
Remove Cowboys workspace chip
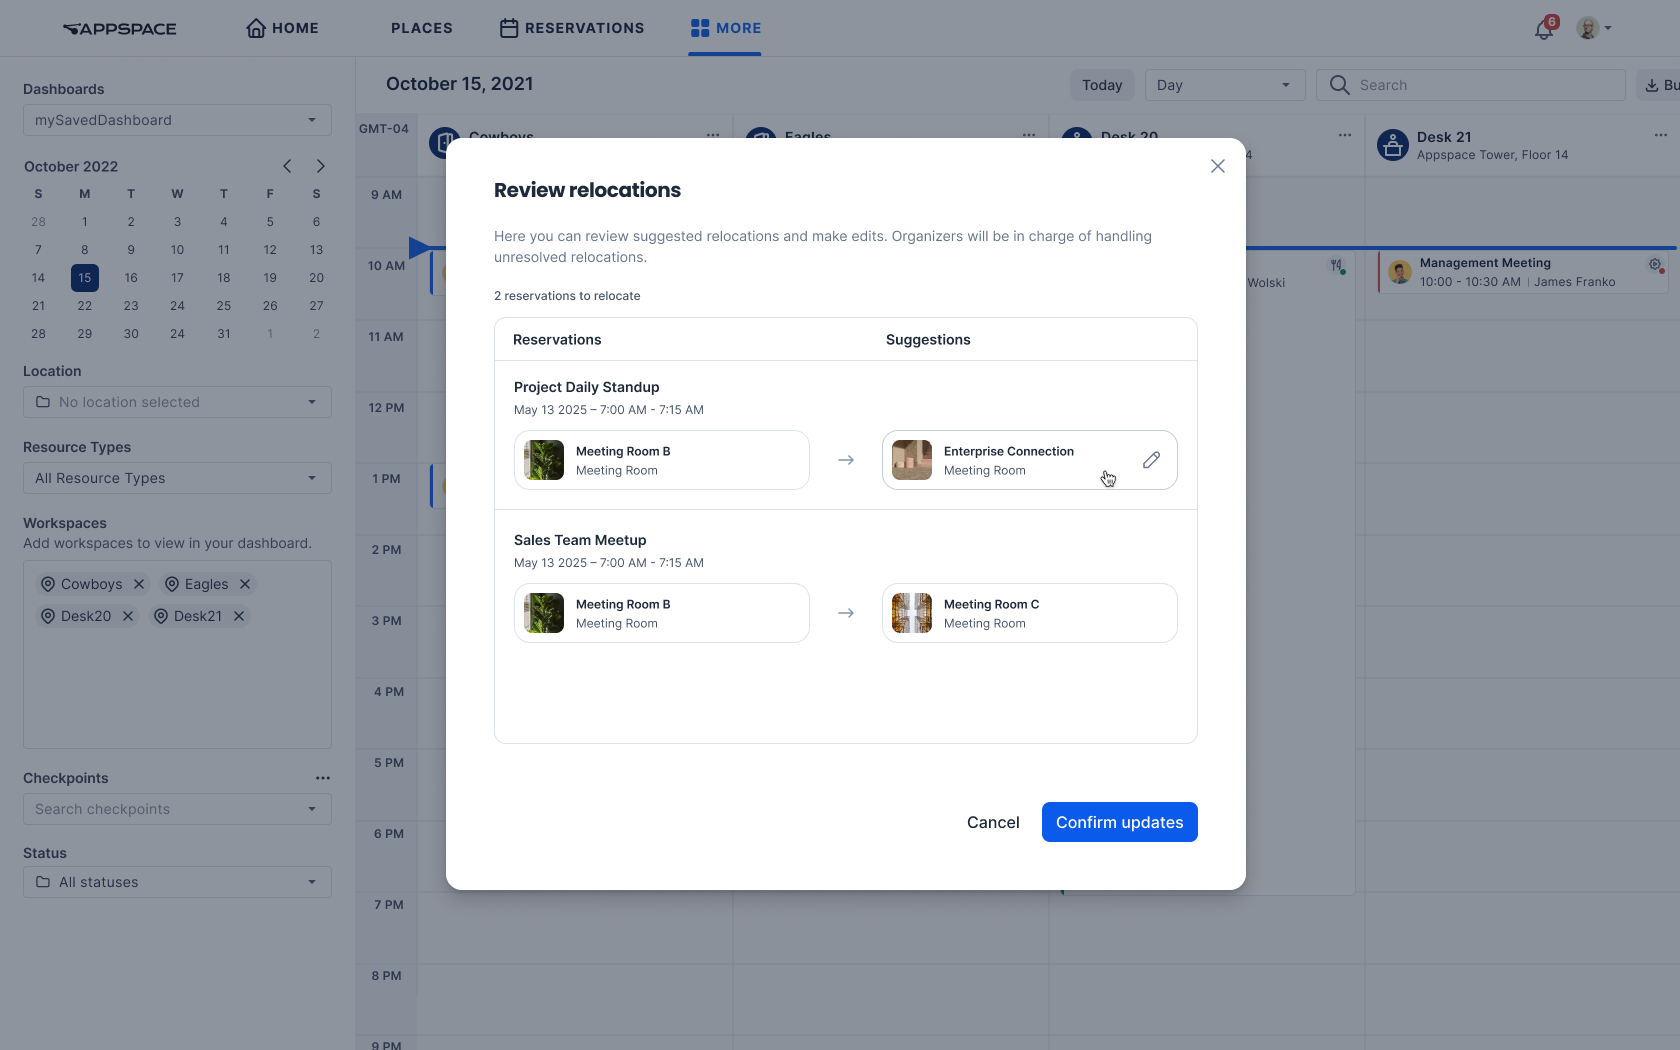[x=139, y=584]
